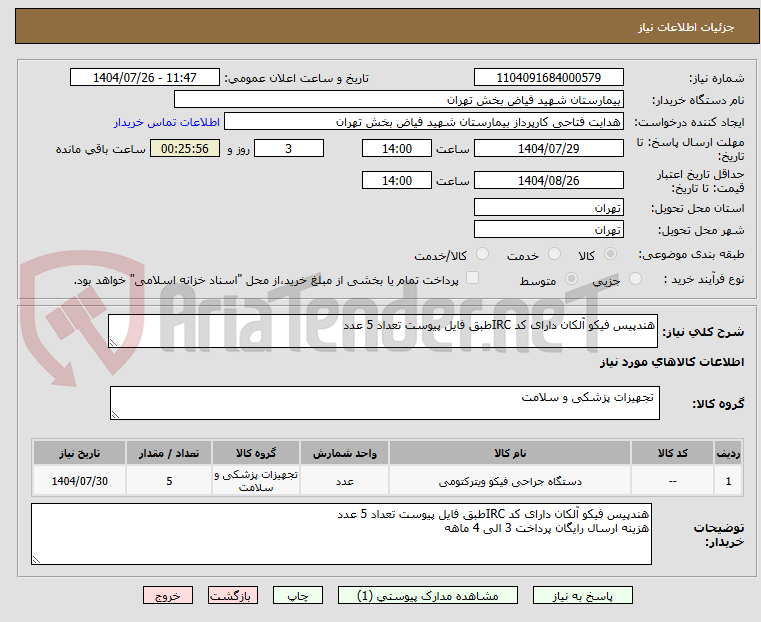Click the چاپ print button
This screenshot has width=761, height=622.
coord(298,595)
